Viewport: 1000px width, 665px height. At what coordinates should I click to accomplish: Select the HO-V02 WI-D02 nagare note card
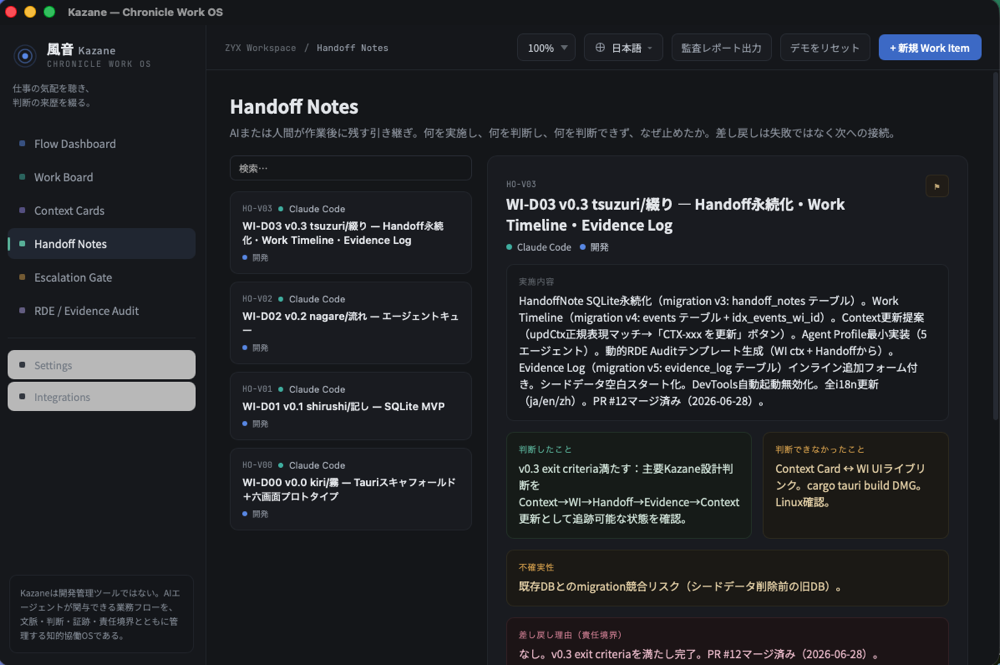[x=351, y=323]
